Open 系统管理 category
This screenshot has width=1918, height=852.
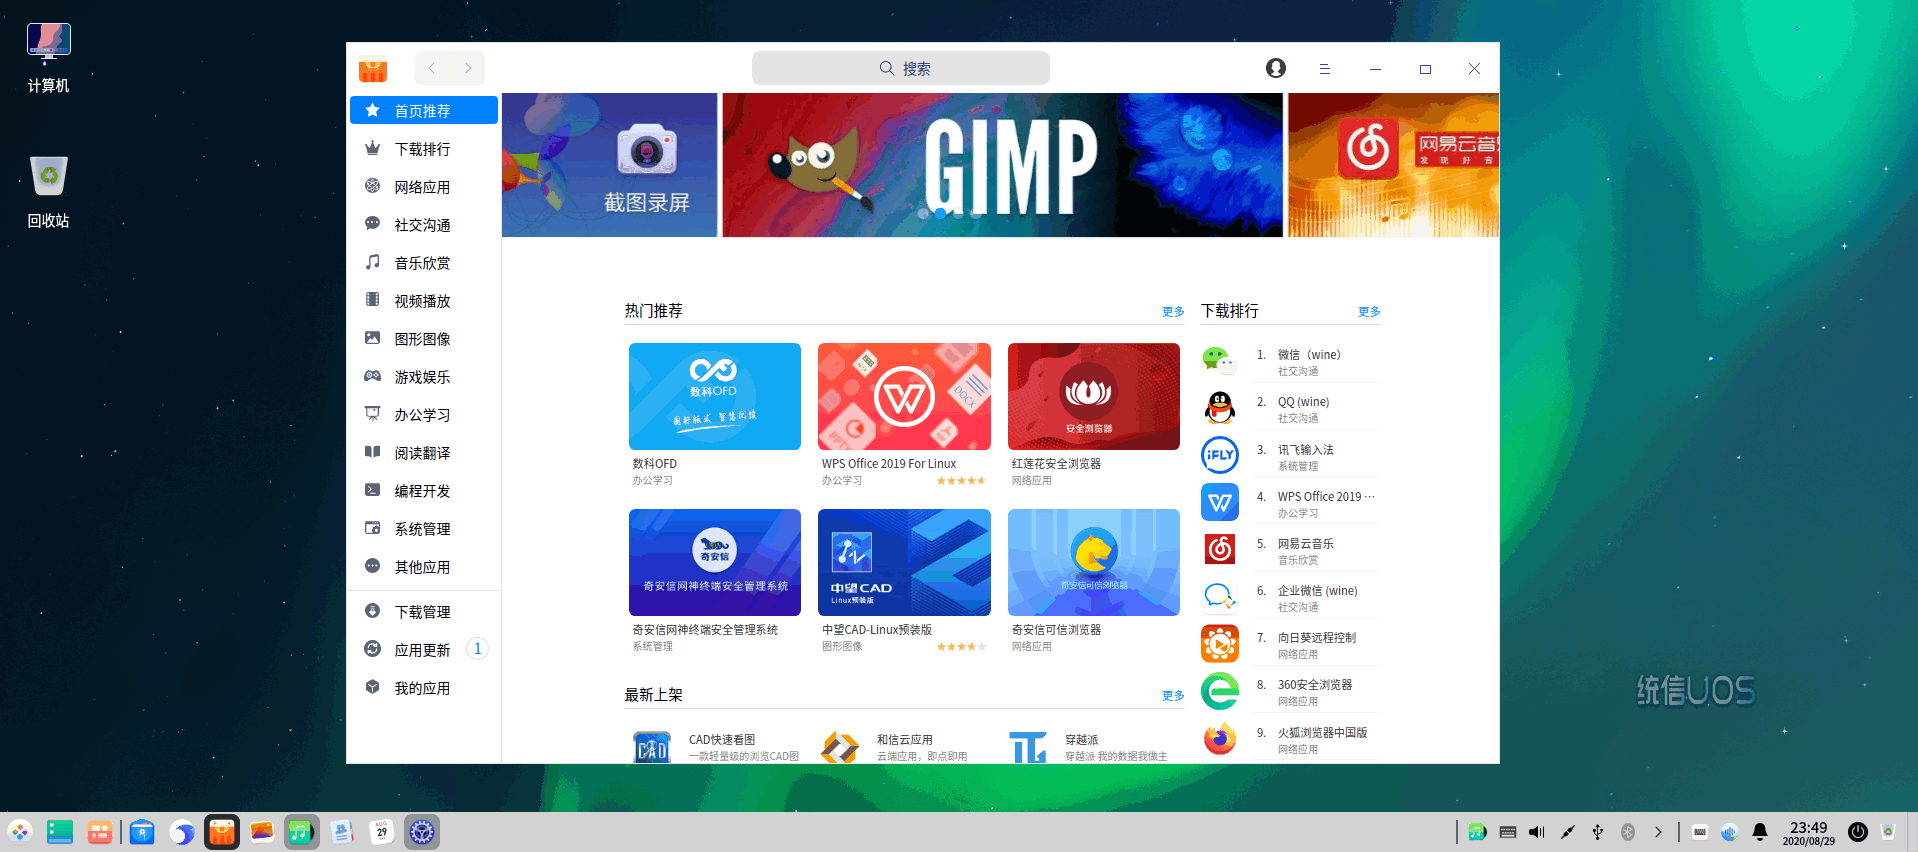click(424, 528)
